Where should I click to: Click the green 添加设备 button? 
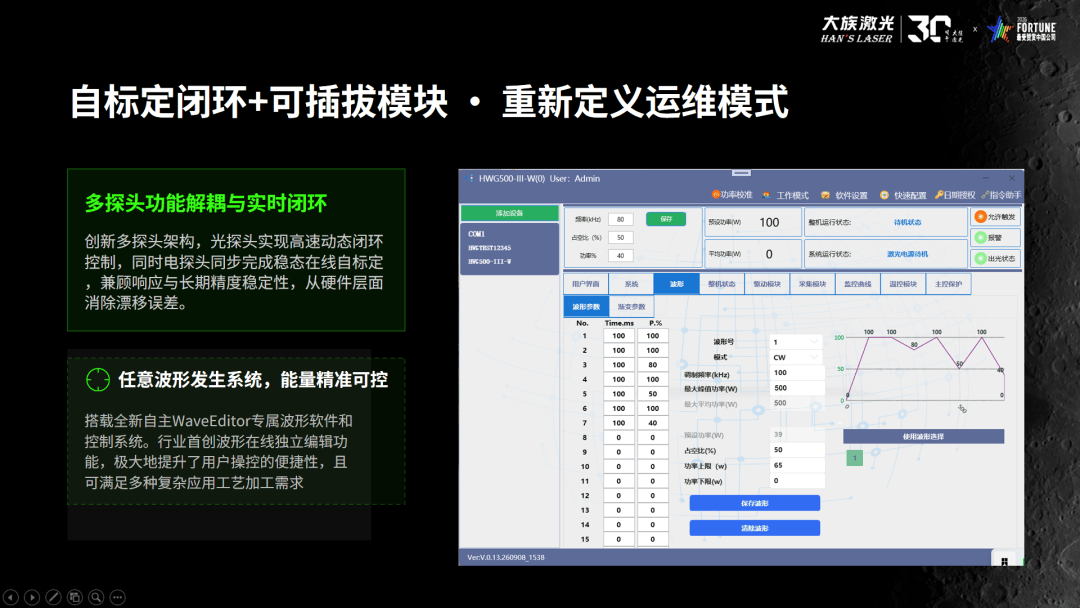[510, 213]
